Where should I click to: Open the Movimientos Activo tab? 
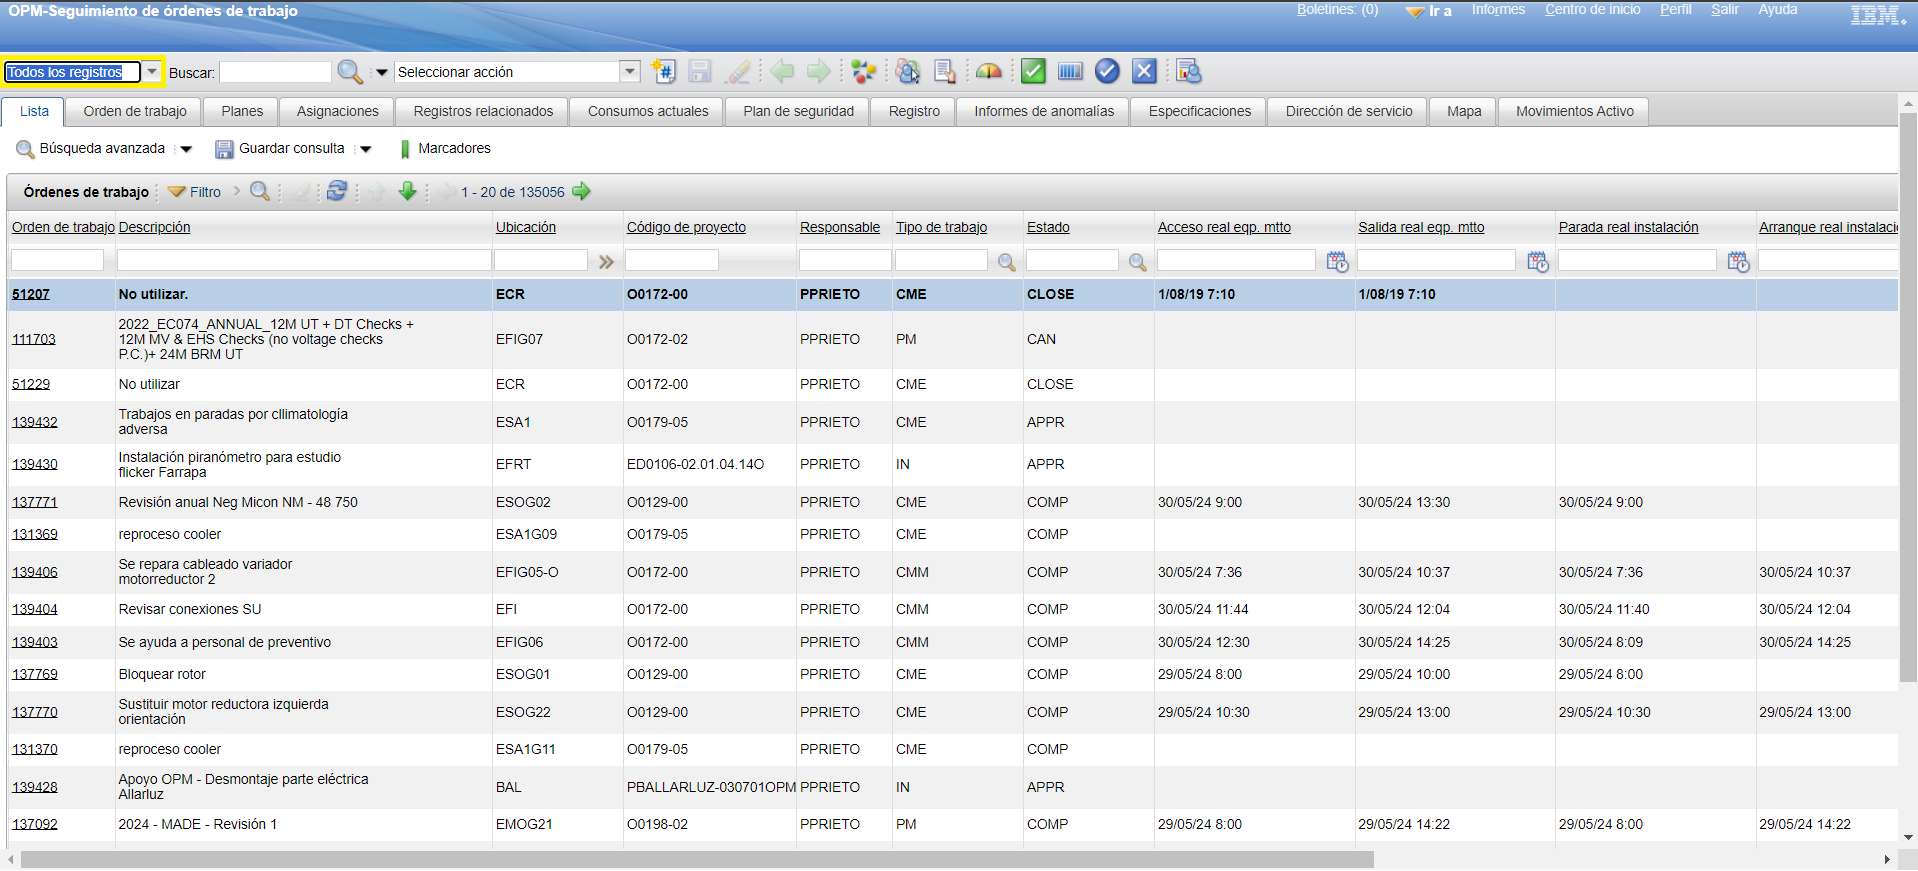1574,111
